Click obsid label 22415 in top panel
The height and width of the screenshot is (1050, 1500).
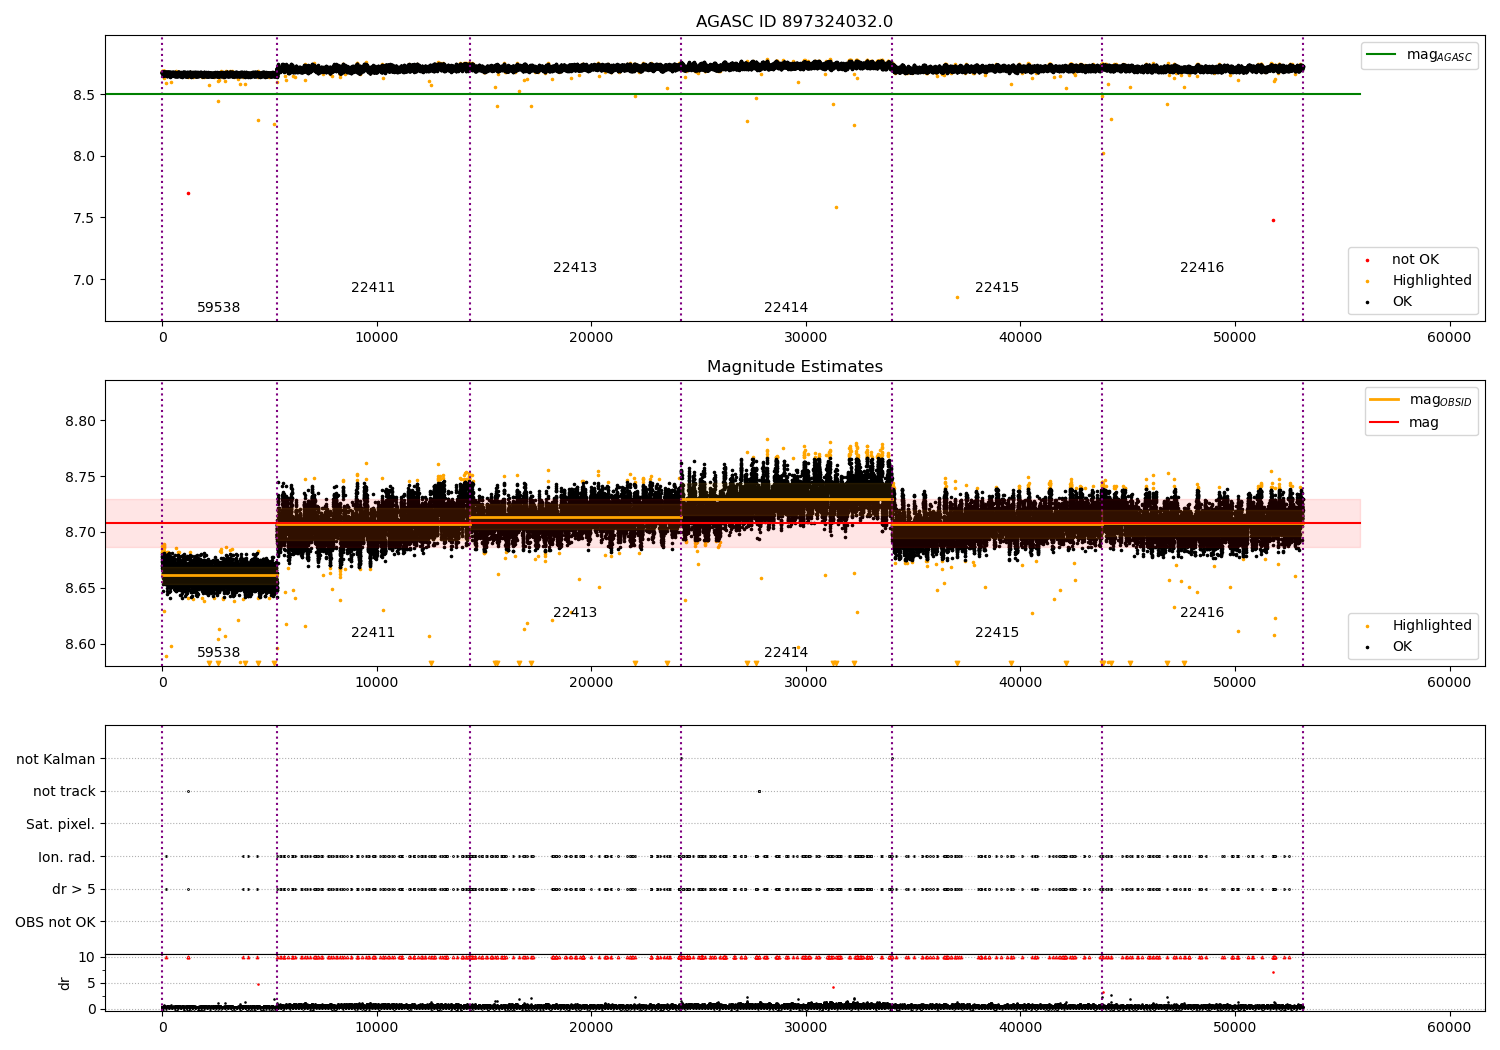997,288
